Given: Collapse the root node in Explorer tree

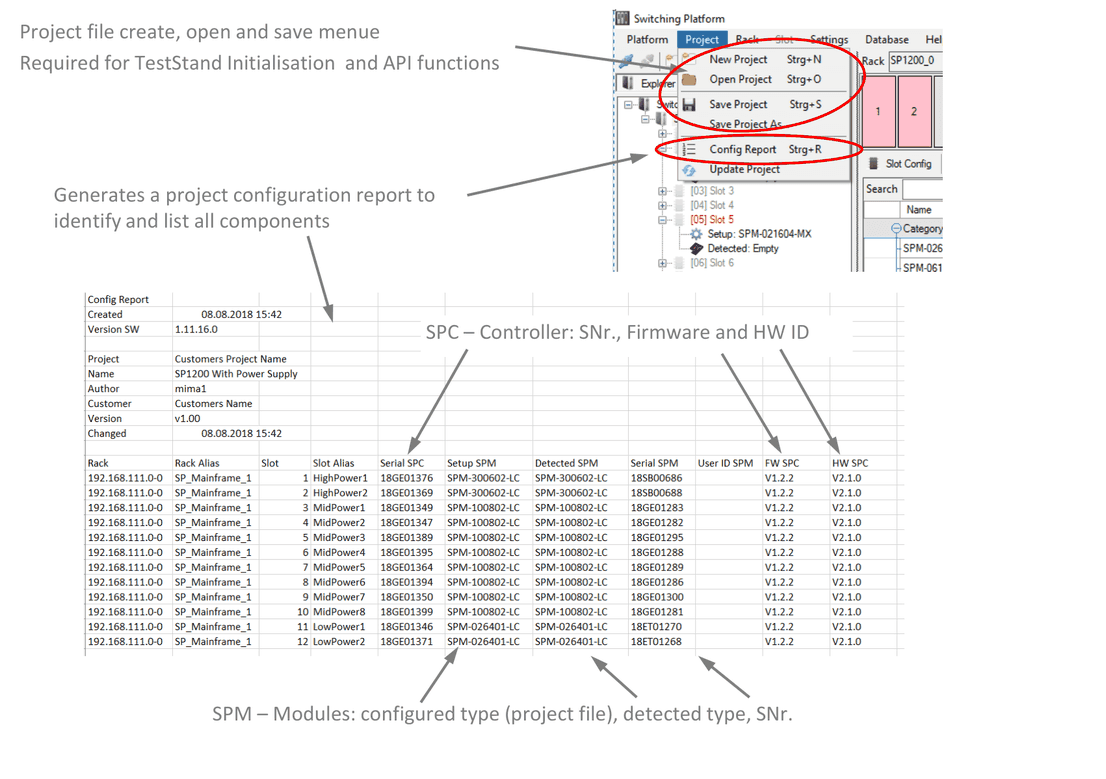Looking at the screenshot, I should point(628,104).
